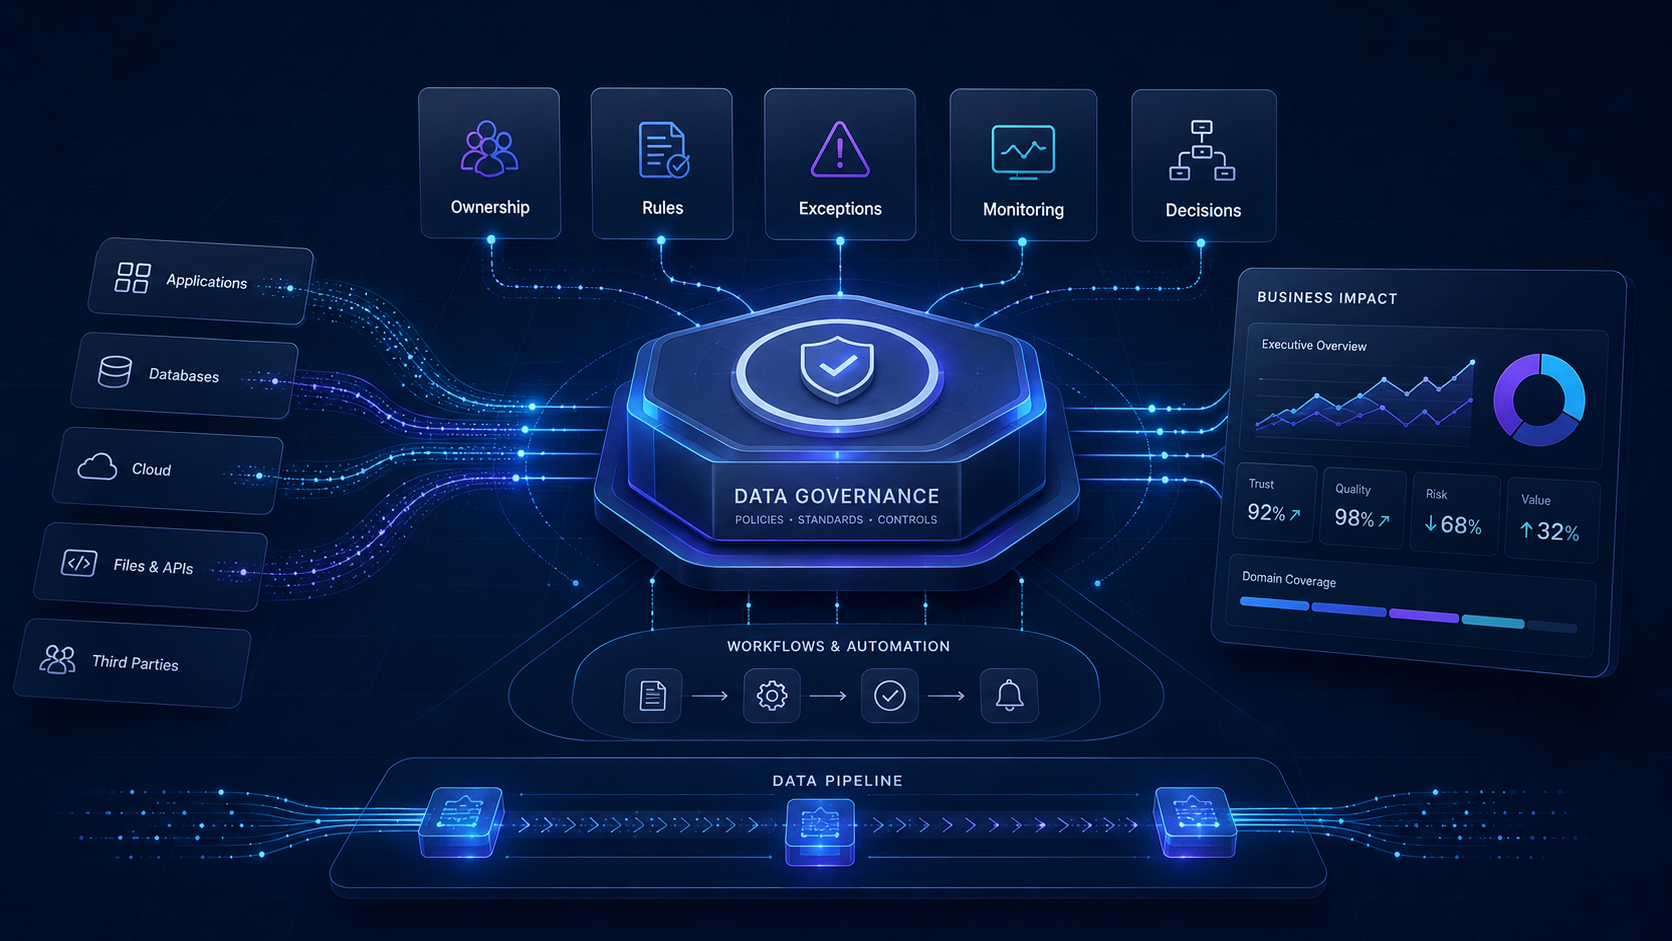Click the workflow approval checkmark circle

coord(890,695)
